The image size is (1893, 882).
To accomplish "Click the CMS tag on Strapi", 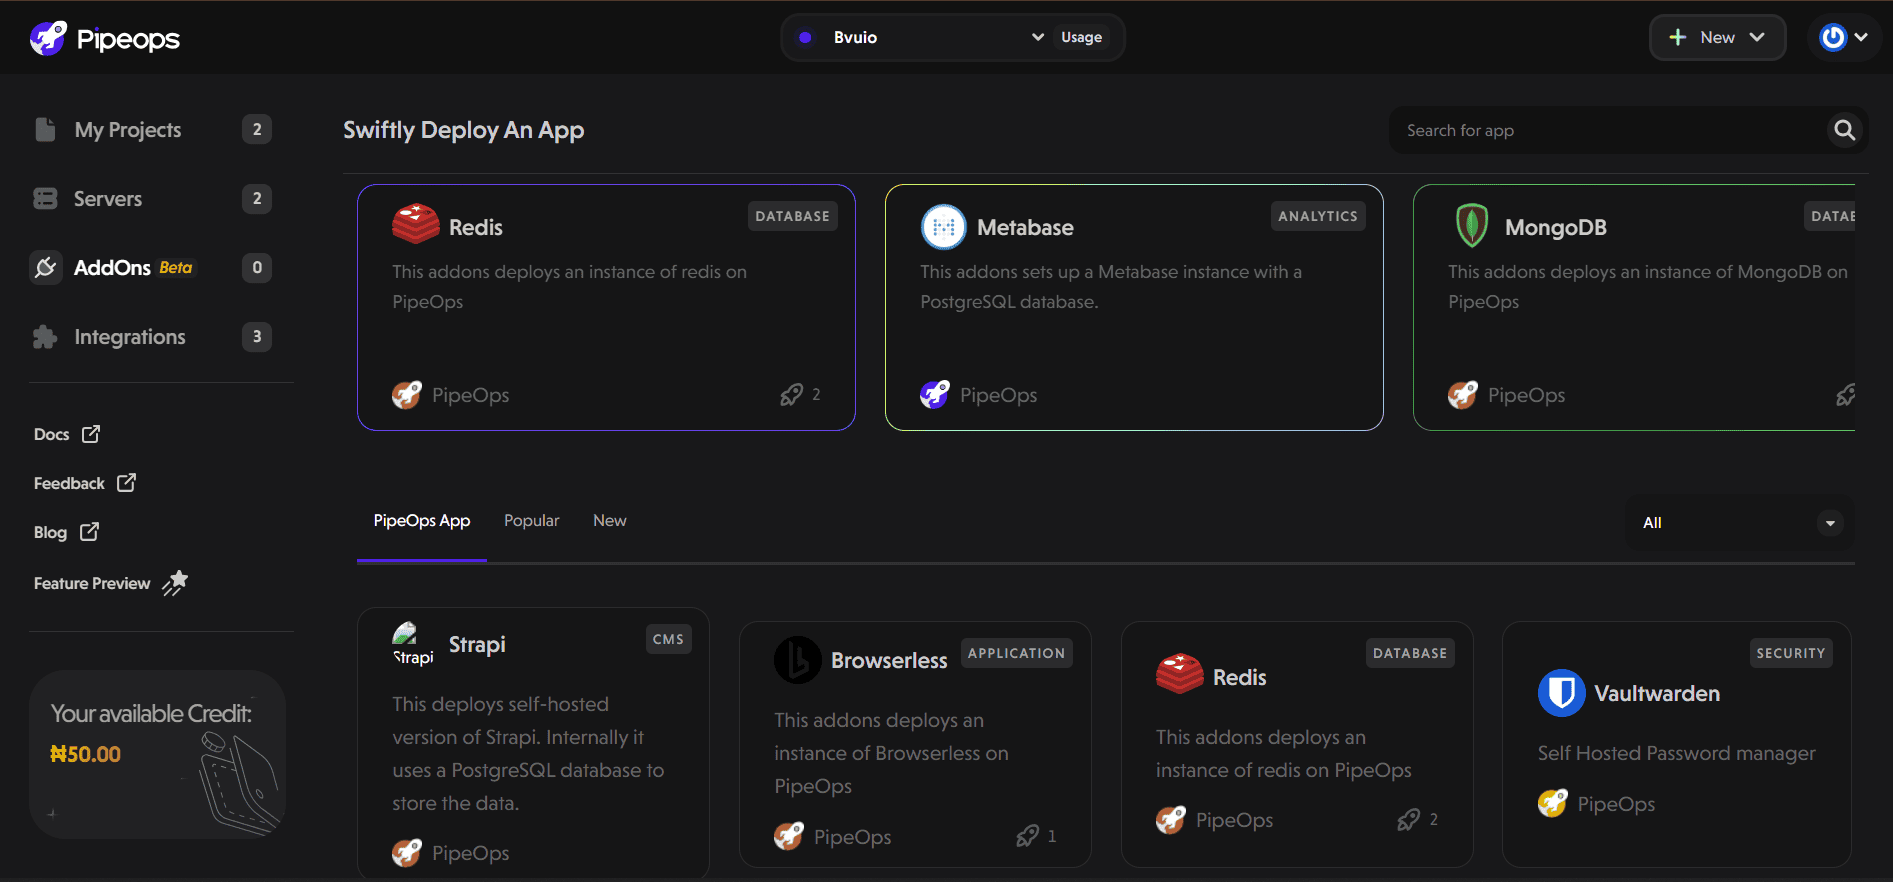I will click(668, 639).
